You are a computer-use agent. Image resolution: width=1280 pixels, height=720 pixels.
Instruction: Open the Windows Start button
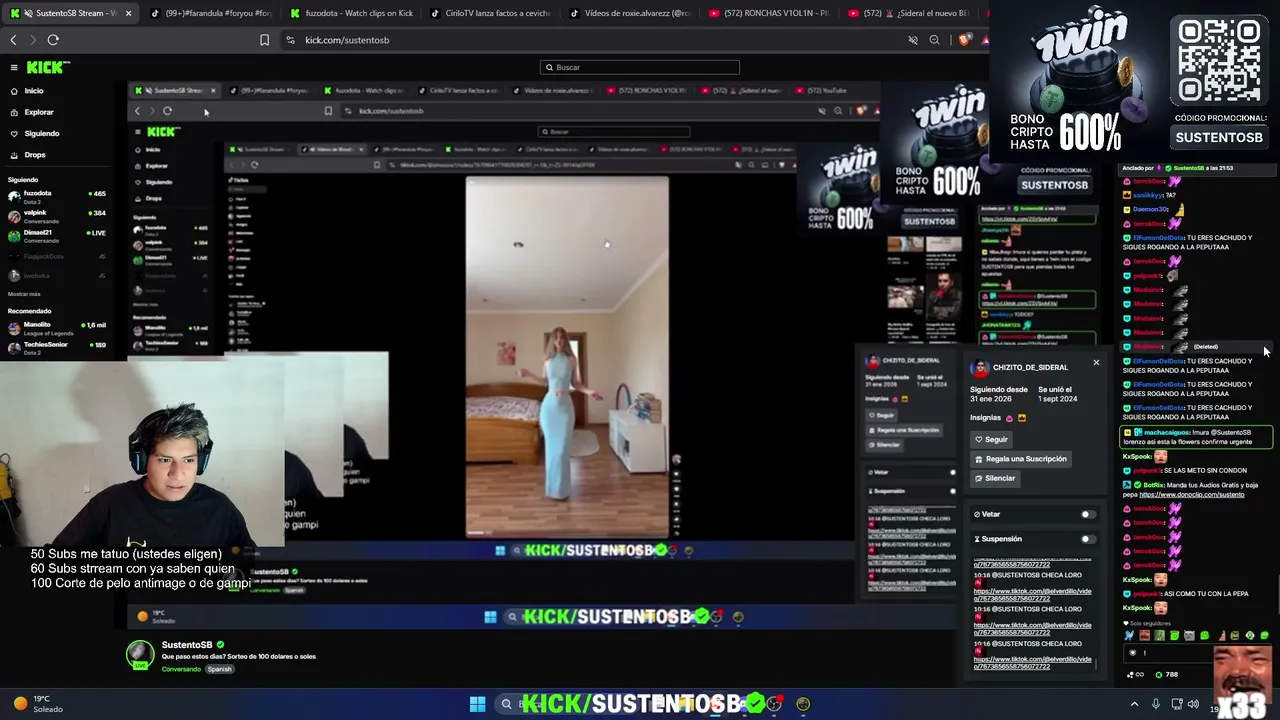477,704
